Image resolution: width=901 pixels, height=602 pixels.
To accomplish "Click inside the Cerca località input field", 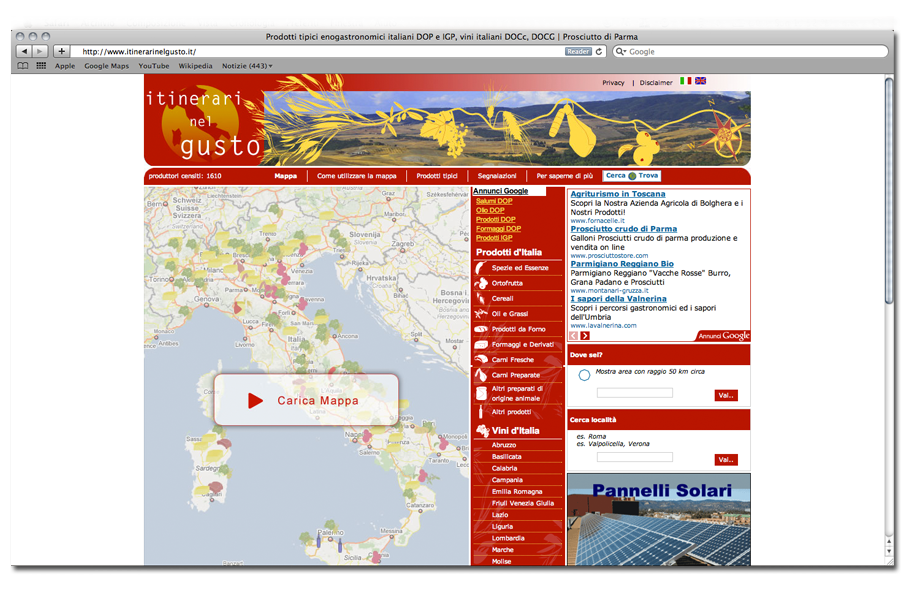I will point(635,456).
